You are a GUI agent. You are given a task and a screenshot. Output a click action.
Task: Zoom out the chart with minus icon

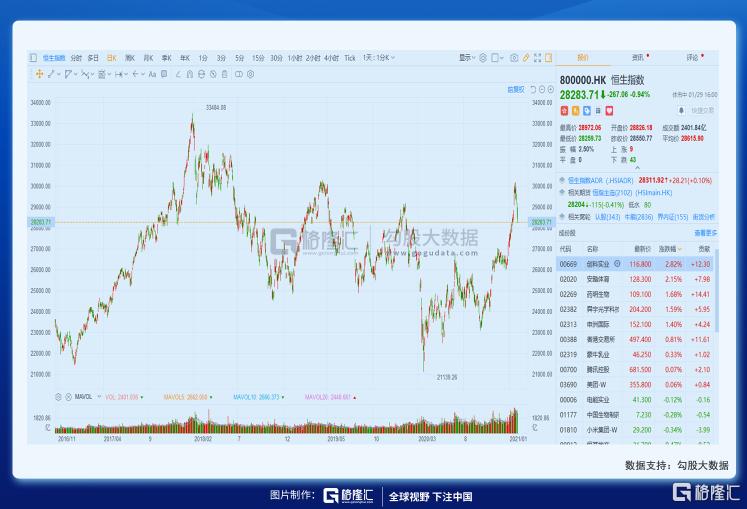pyautogui.click(x=542, y=89)
